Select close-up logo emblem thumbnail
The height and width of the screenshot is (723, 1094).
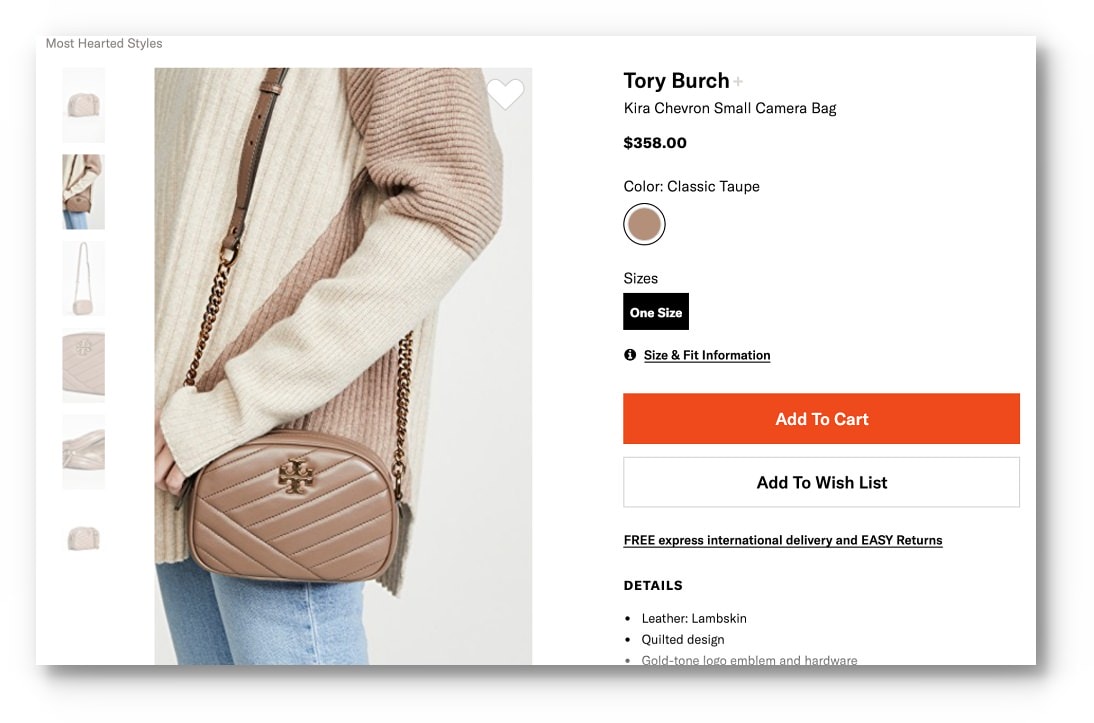click(x=83, y=365)
